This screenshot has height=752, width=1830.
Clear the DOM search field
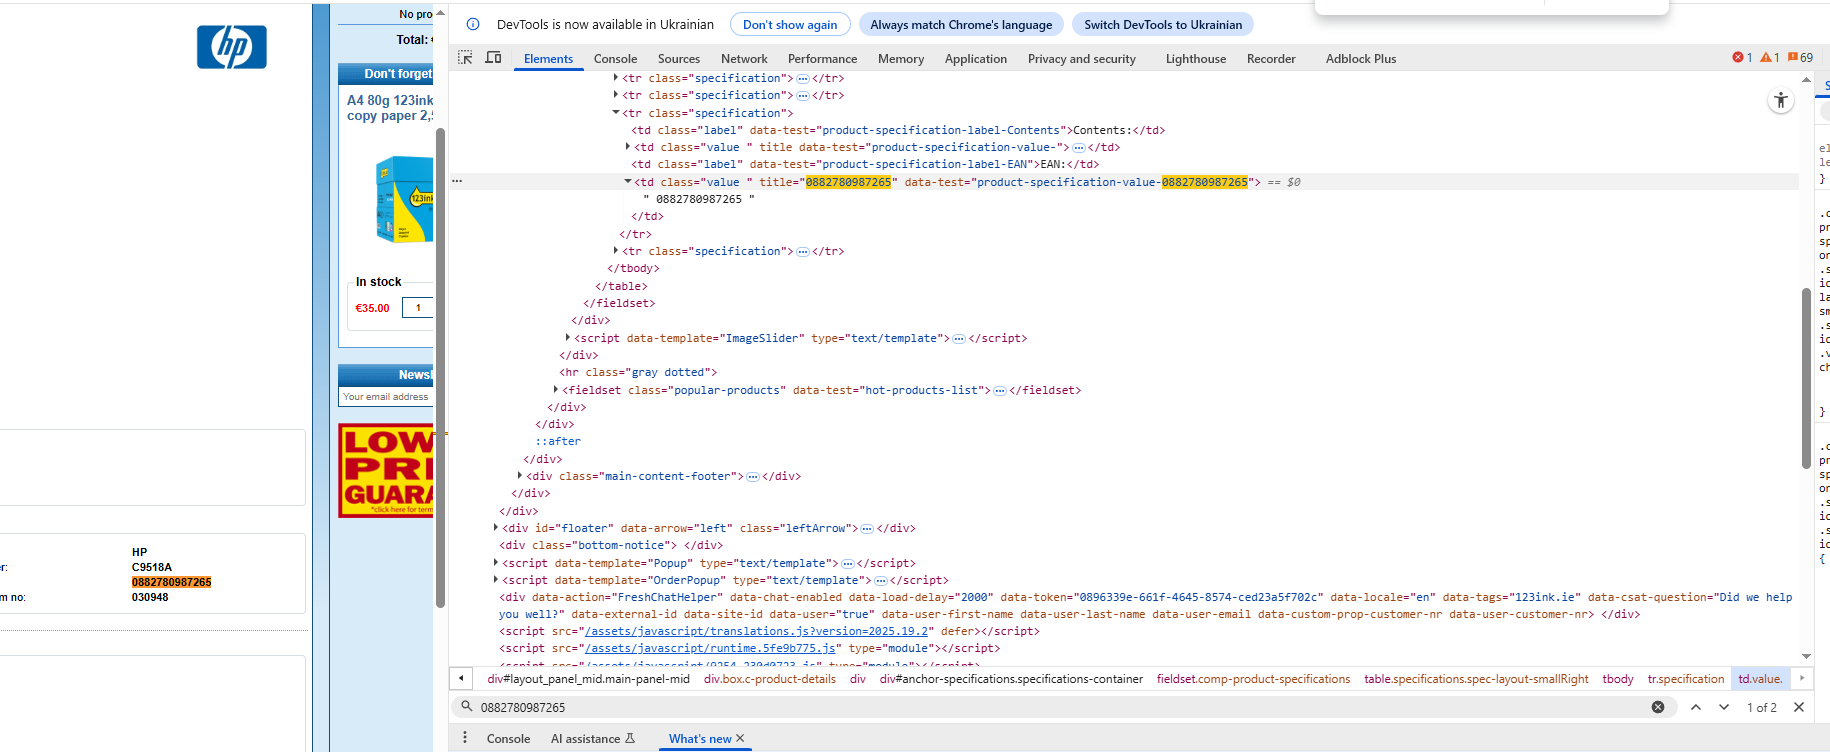click(x=1658, y=707)
